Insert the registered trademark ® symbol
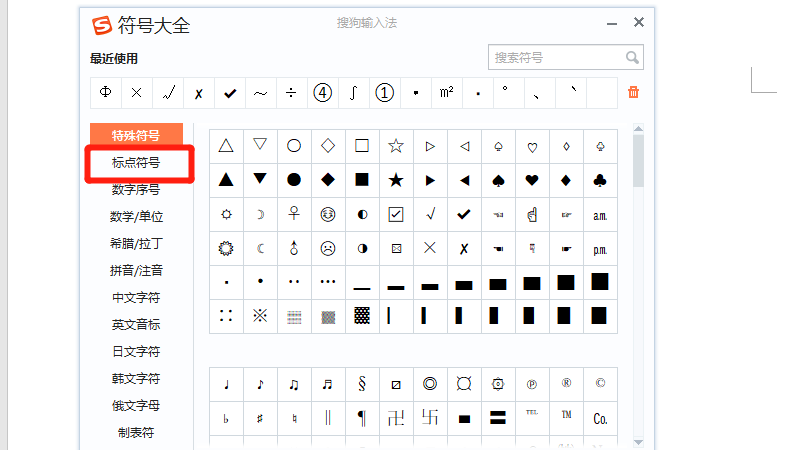The image size is (800, 450). pos(566,383)
